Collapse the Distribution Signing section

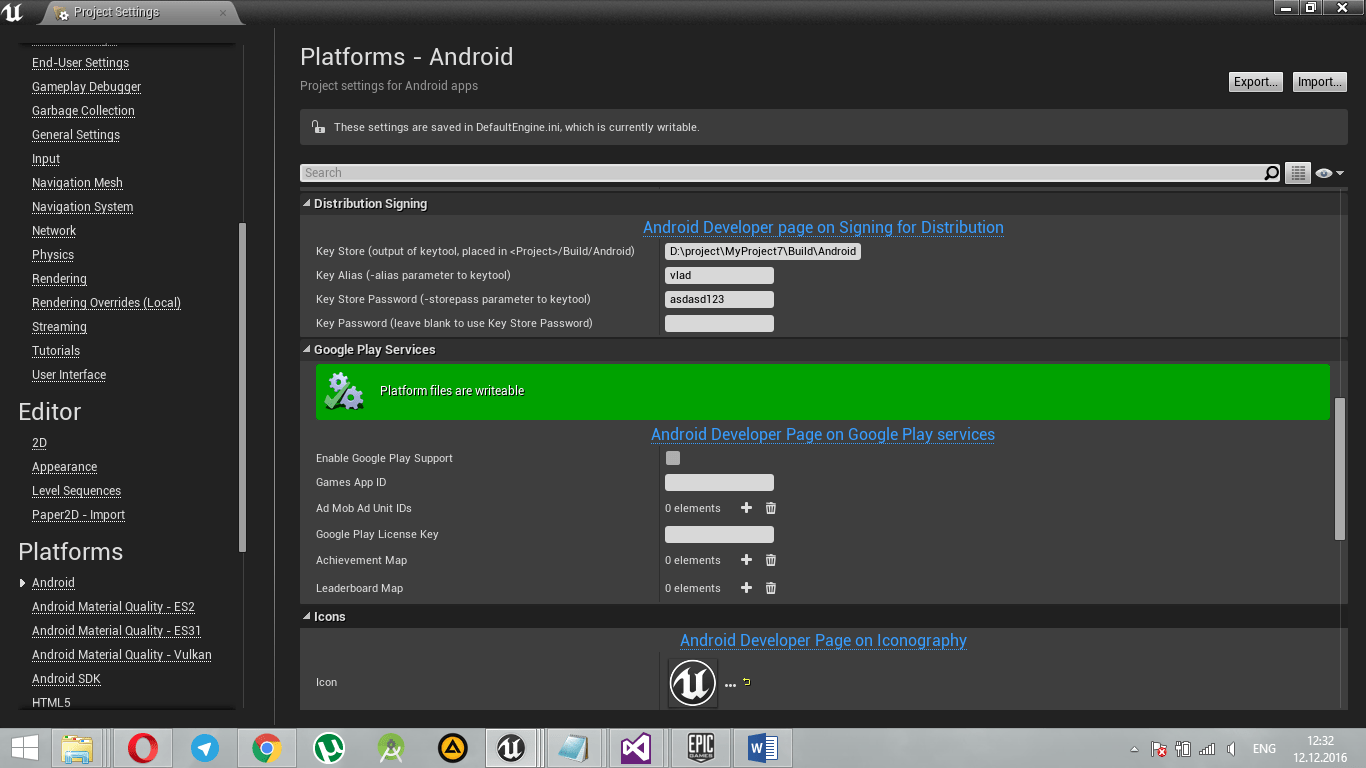tap(306, 203)
